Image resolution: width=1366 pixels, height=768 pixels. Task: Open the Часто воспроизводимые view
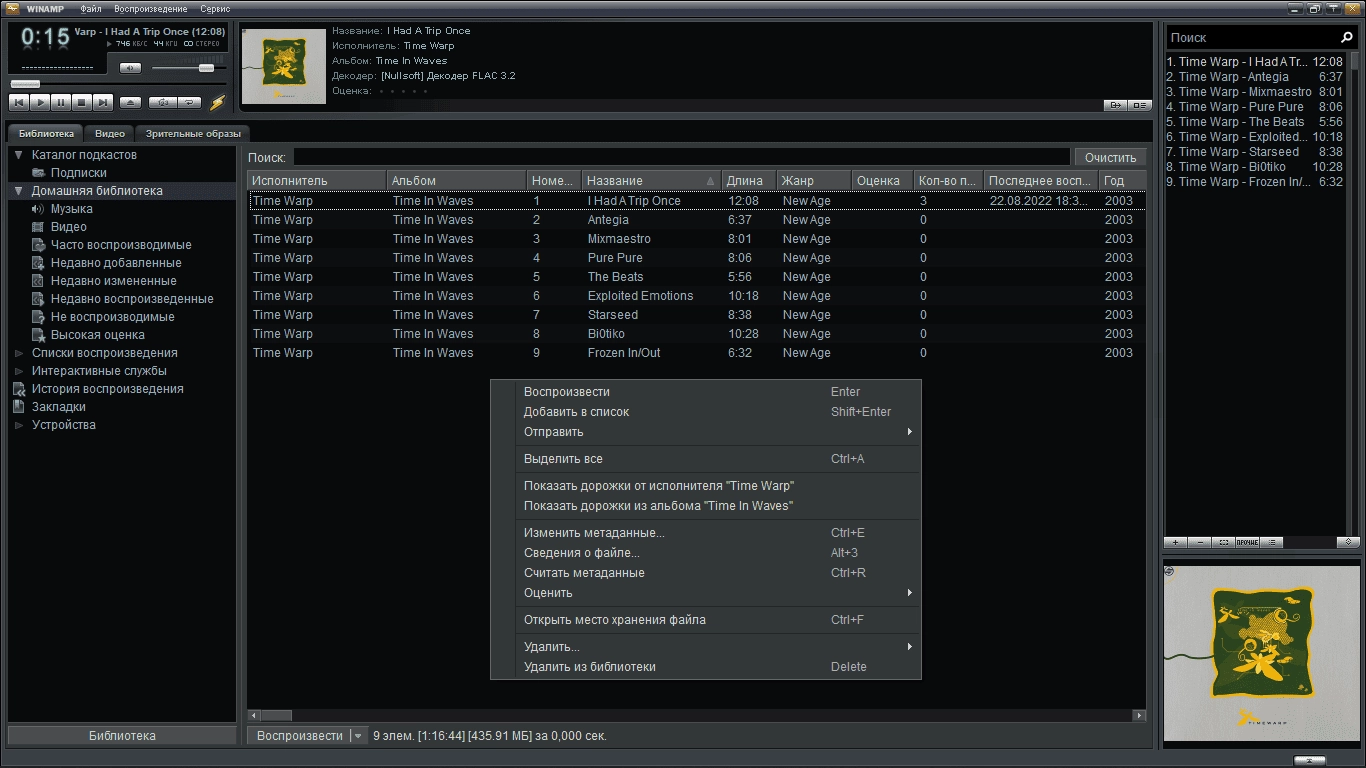(x=121, y=245)
